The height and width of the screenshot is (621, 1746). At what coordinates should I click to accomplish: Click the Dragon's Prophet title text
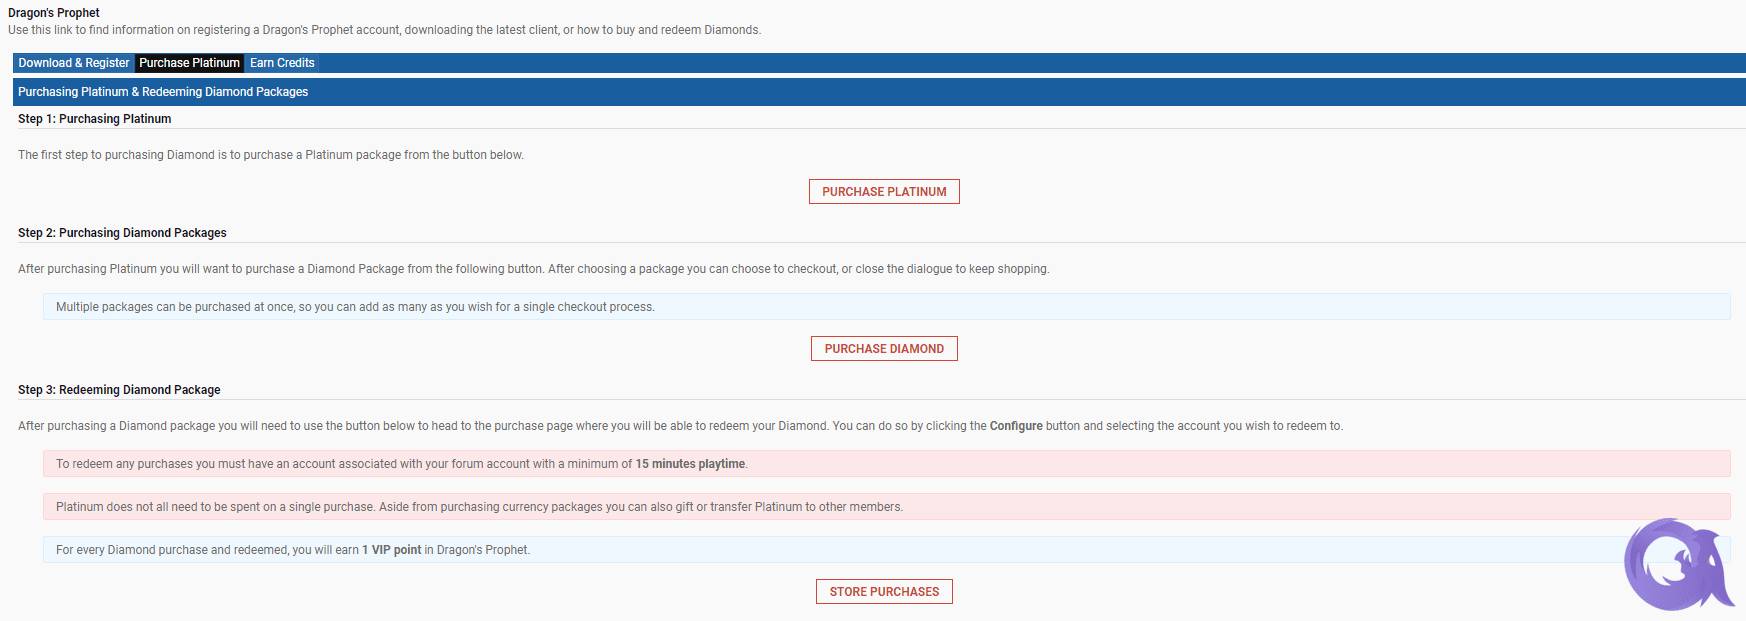(54, 13)
